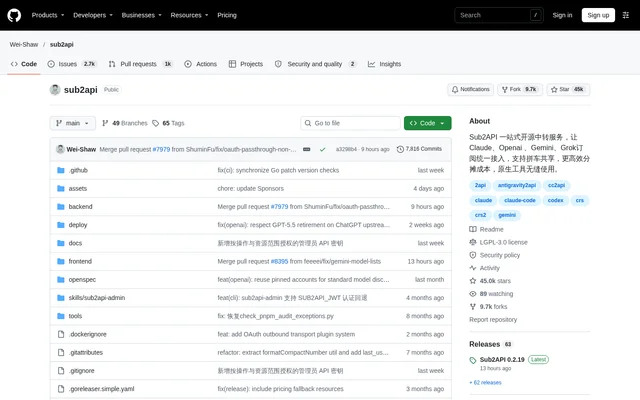This screenshot has width=640, height=400.
Task: Click the Sign up button
Action: click(598, 15)
